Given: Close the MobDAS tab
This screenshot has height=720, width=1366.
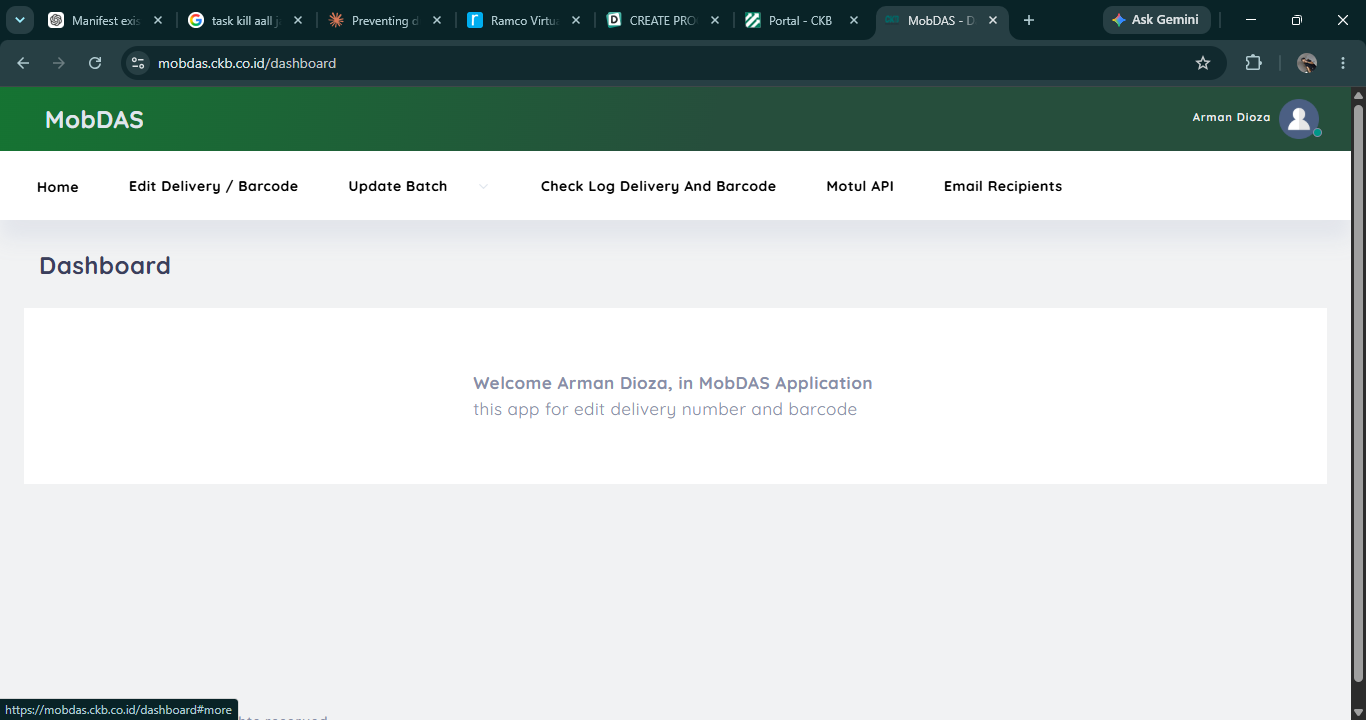Looking at the screenshot, I should (x=993, y=20).
